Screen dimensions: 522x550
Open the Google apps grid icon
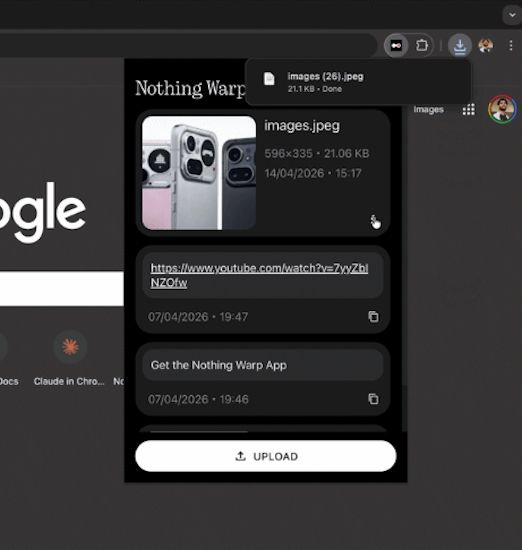(x=468, y=109)
